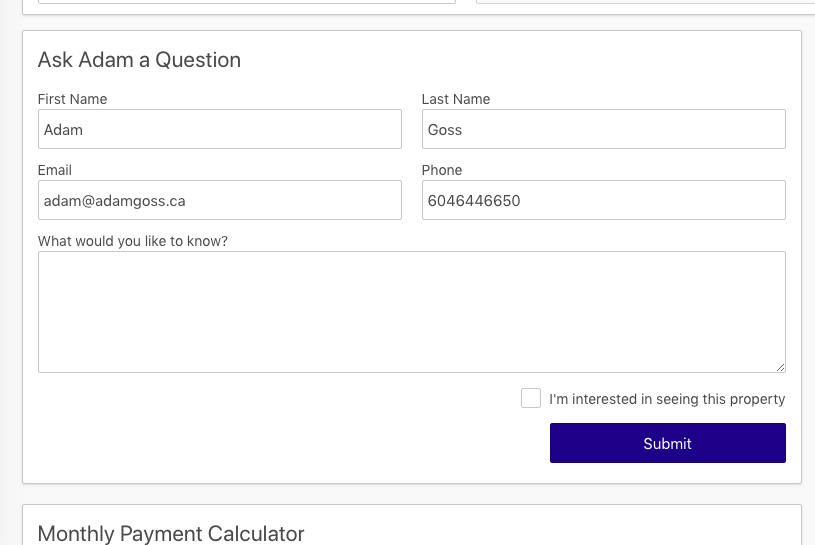815x545 pixels.
Task: Check 'I'm interested in seeing this property'
Action: pos(531,398)
